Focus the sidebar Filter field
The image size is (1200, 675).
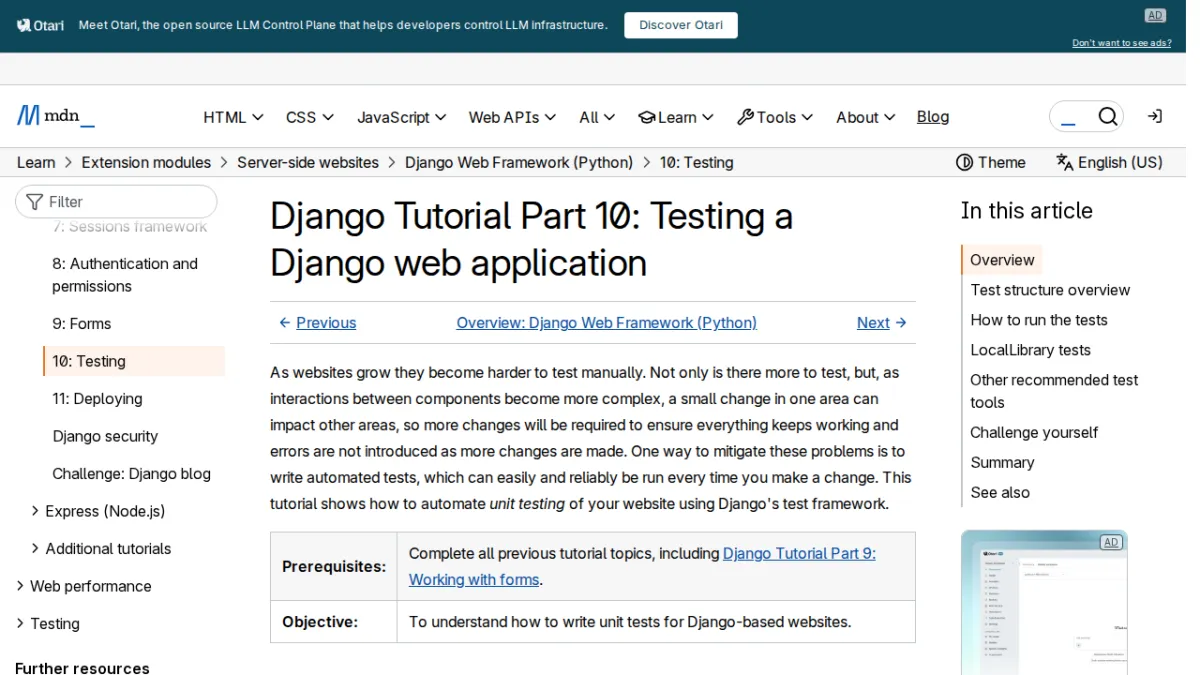(x=116, y=202)
